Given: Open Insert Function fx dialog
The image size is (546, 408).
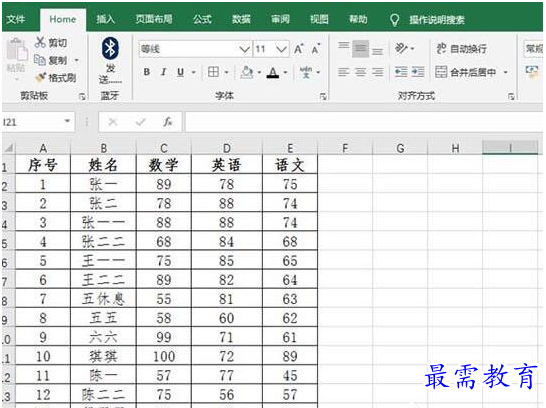Looking at the screenshot, I should (167, 122).
